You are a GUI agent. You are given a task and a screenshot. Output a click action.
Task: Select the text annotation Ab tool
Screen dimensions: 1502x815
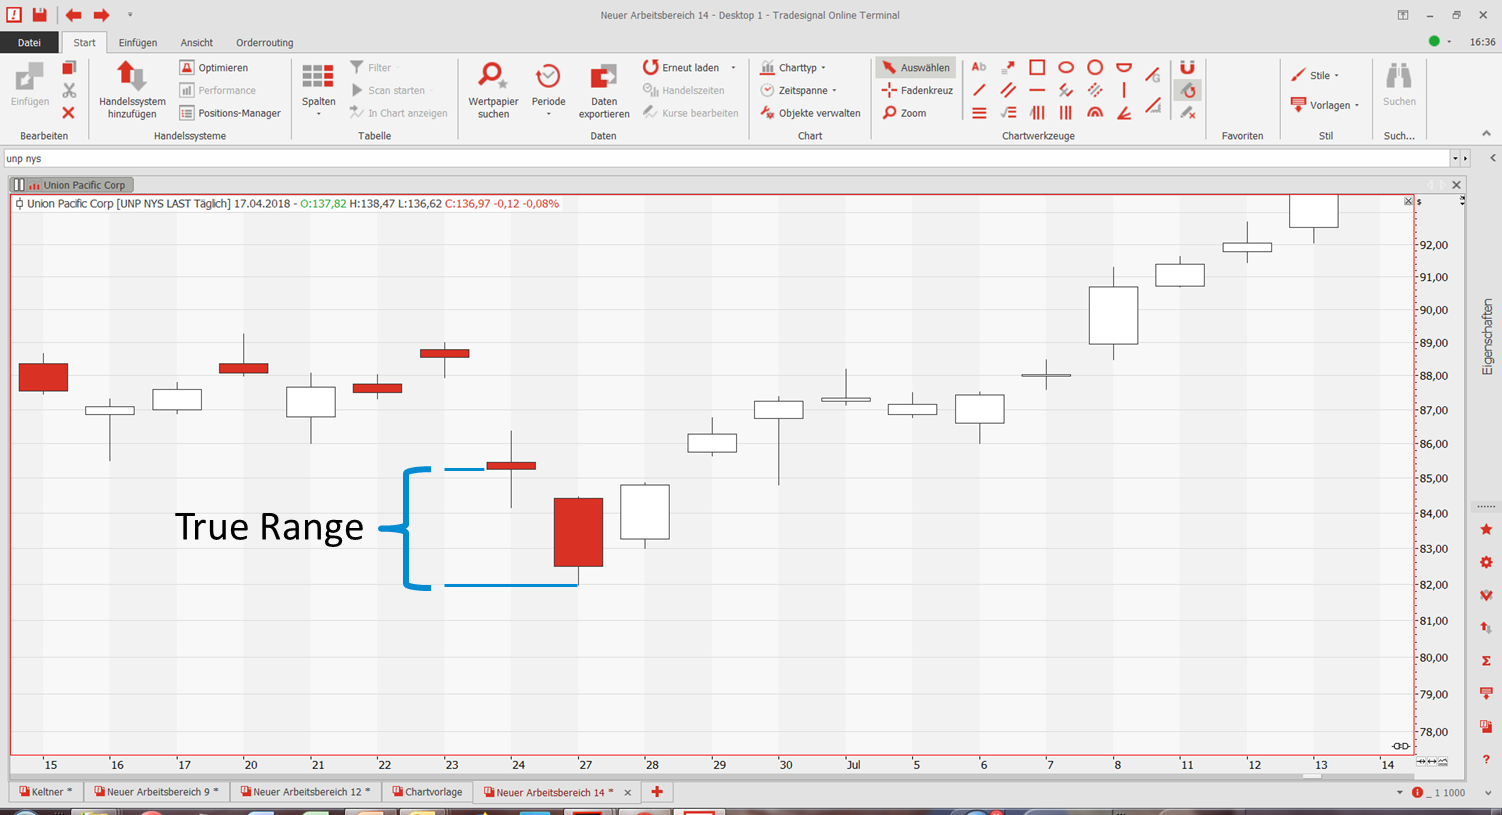pos(979,67)
